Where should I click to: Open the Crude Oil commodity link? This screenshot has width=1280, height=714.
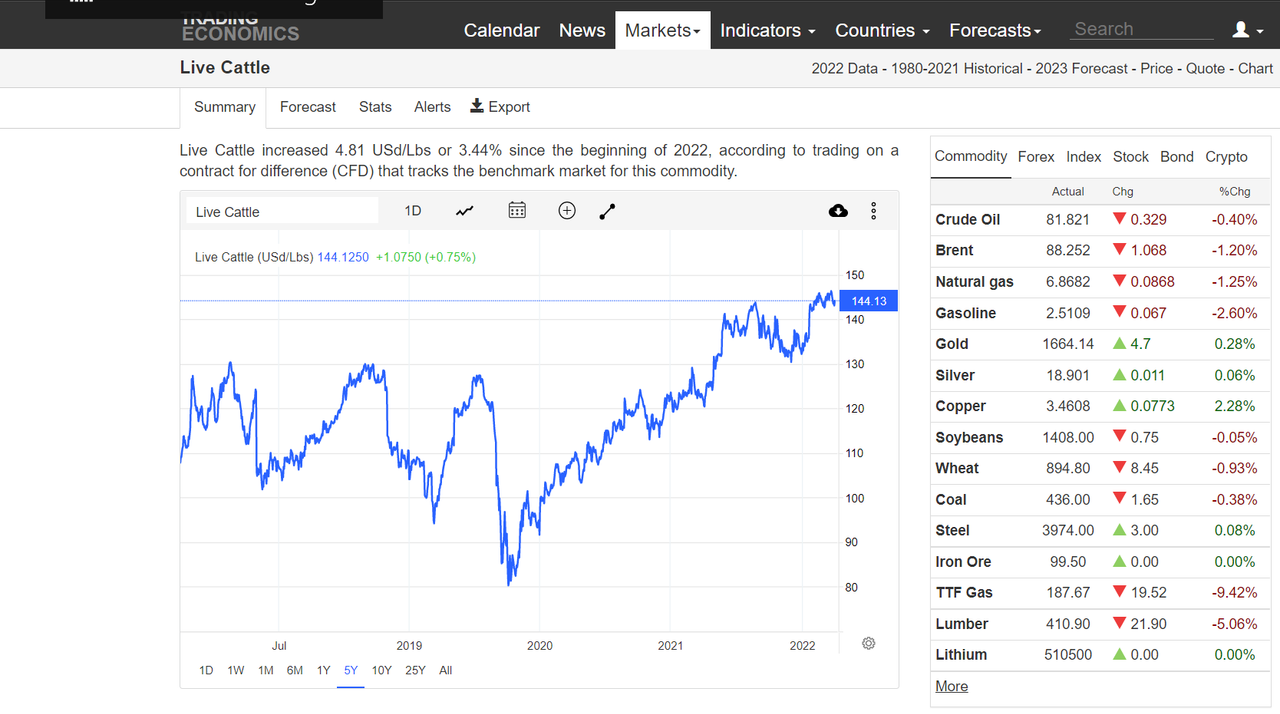point(968,219)
